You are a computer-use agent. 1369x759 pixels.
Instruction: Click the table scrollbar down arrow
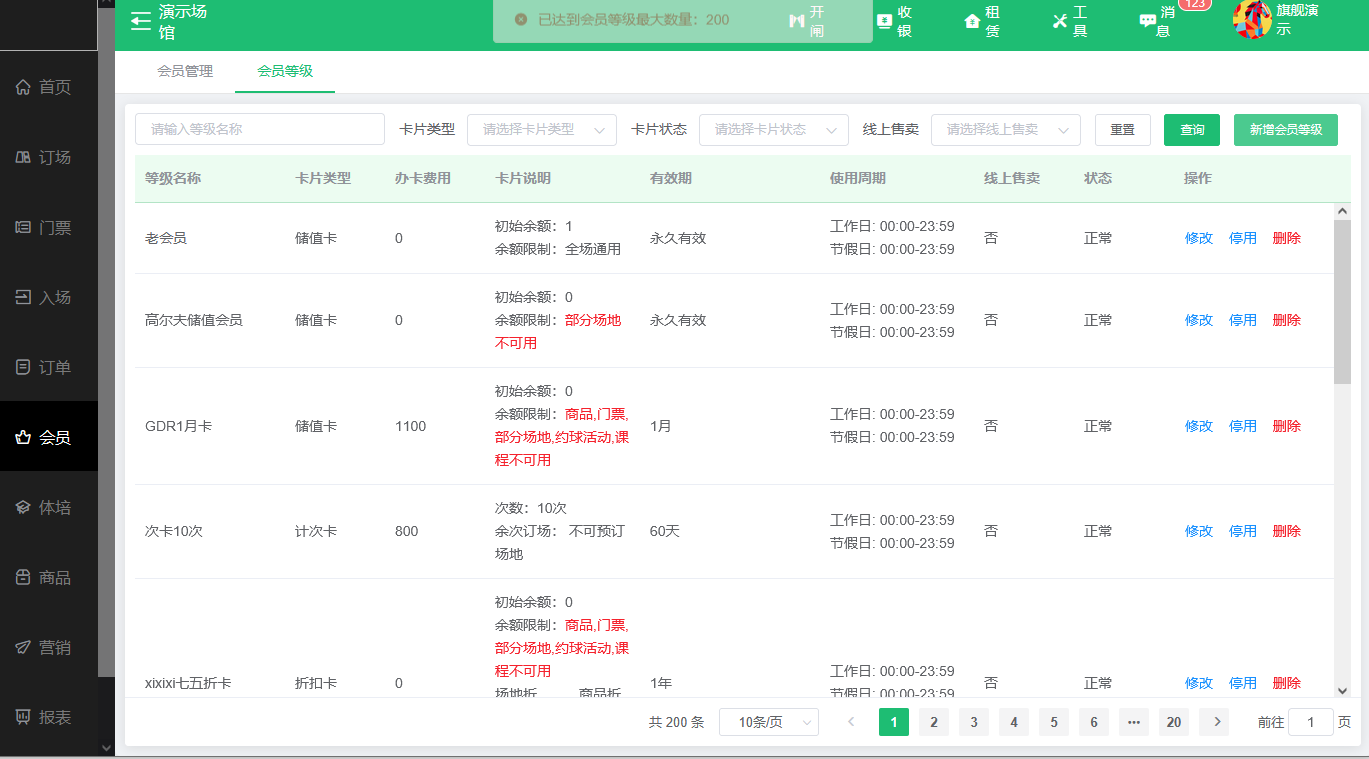tap(1342, 690)
